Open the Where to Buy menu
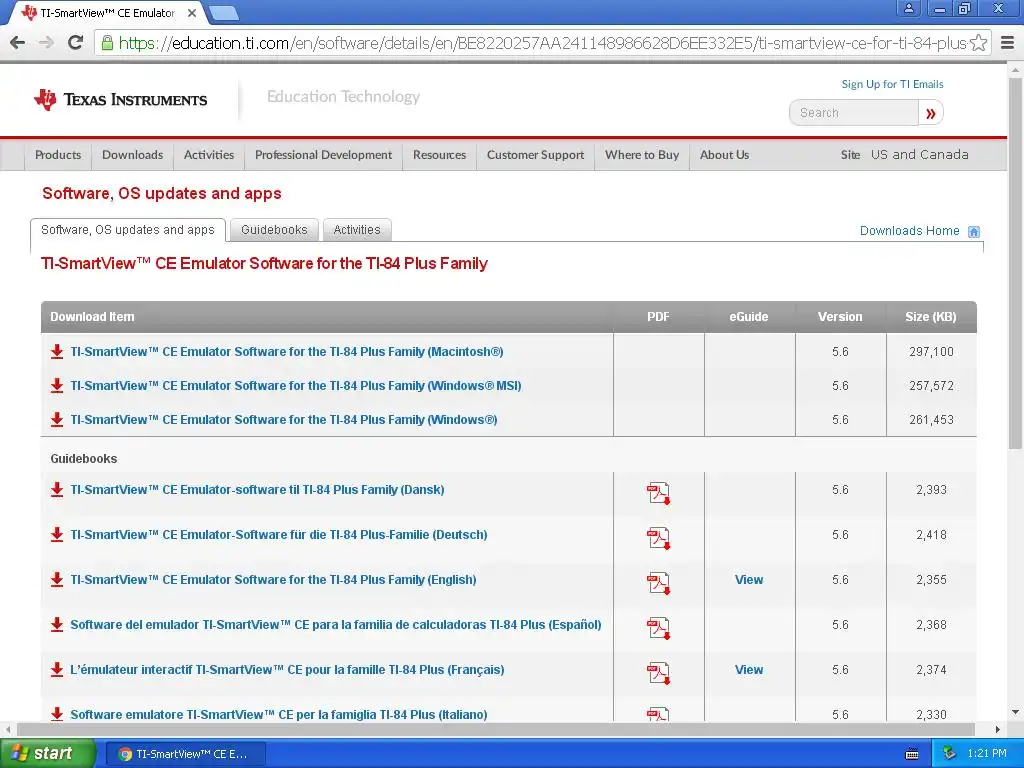 click(x=642, y=155)
